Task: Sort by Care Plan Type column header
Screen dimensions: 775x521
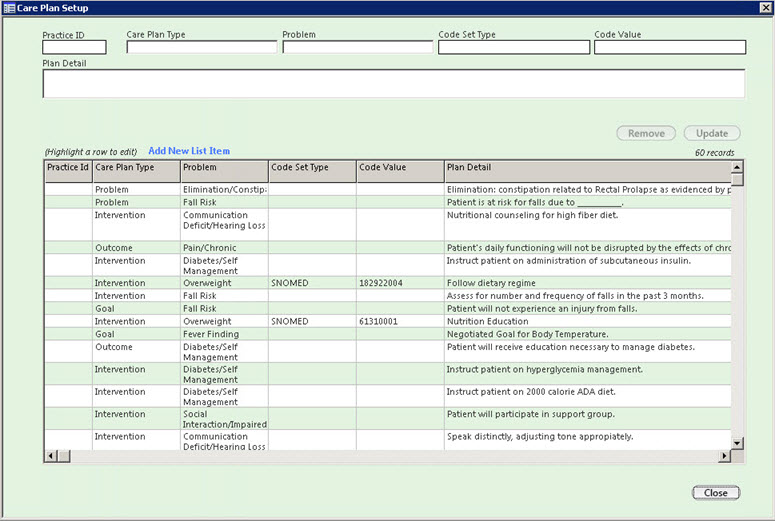Action: 136,171
